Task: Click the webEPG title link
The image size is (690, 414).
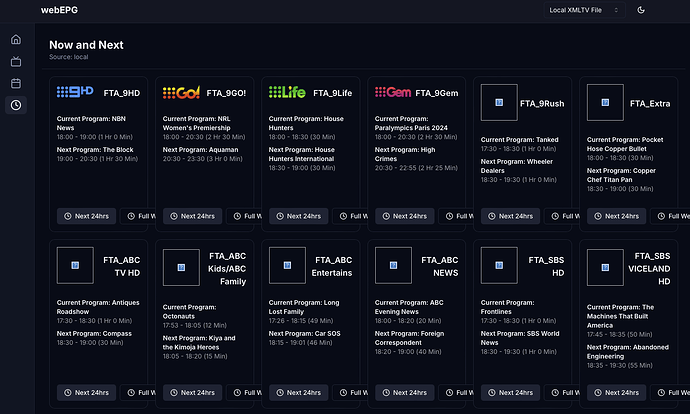Action: coord(59,10)
